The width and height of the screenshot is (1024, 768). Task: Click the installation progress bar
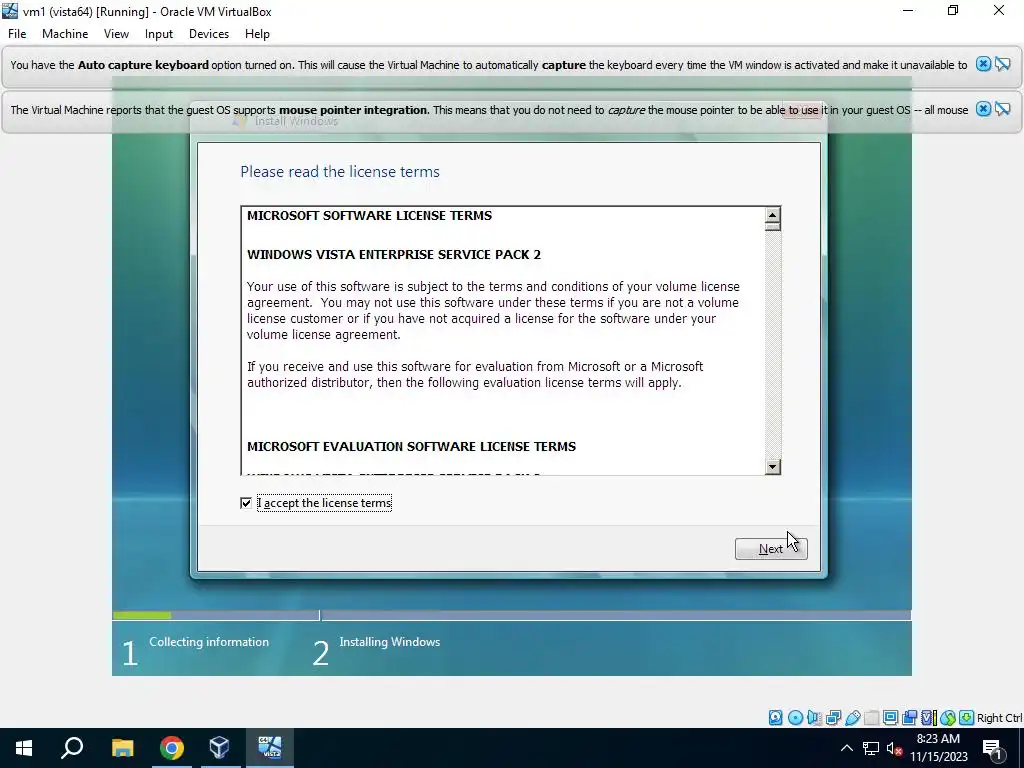coord(511,615)
